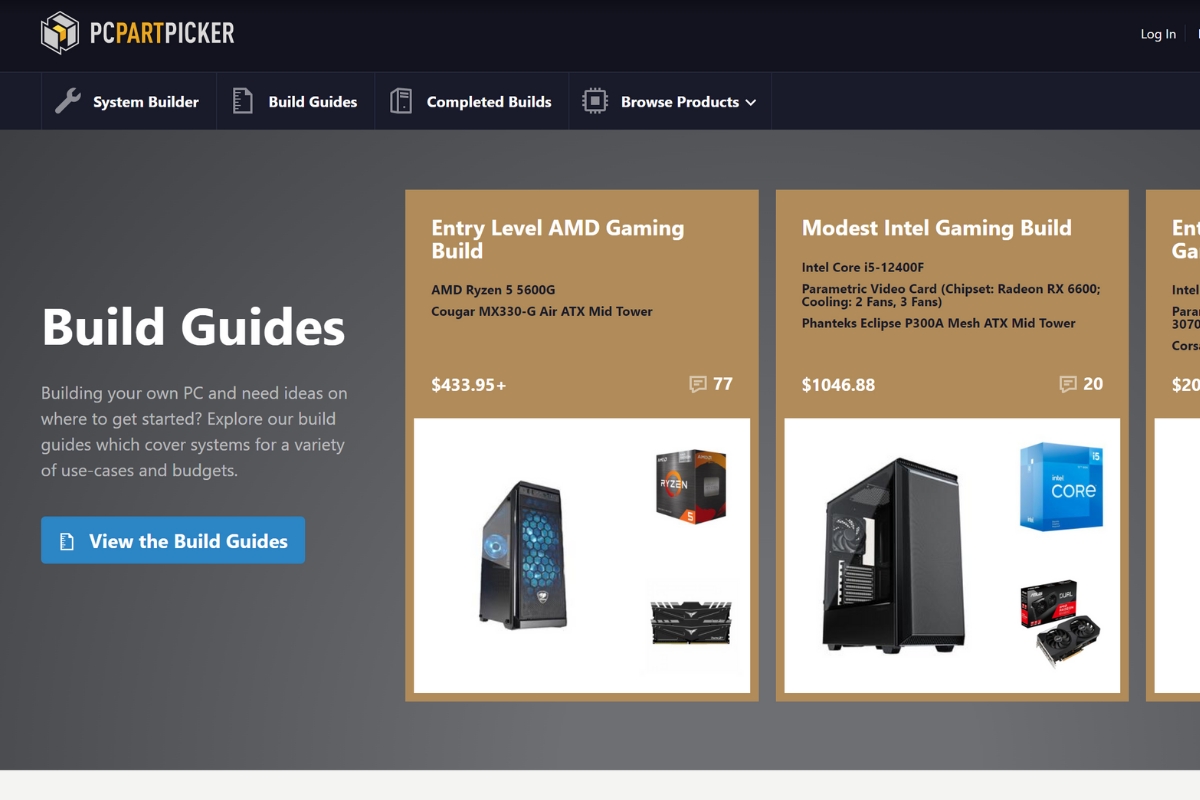
Task: Click the RAM memory sticks image
Action: [x=691, y=621]
